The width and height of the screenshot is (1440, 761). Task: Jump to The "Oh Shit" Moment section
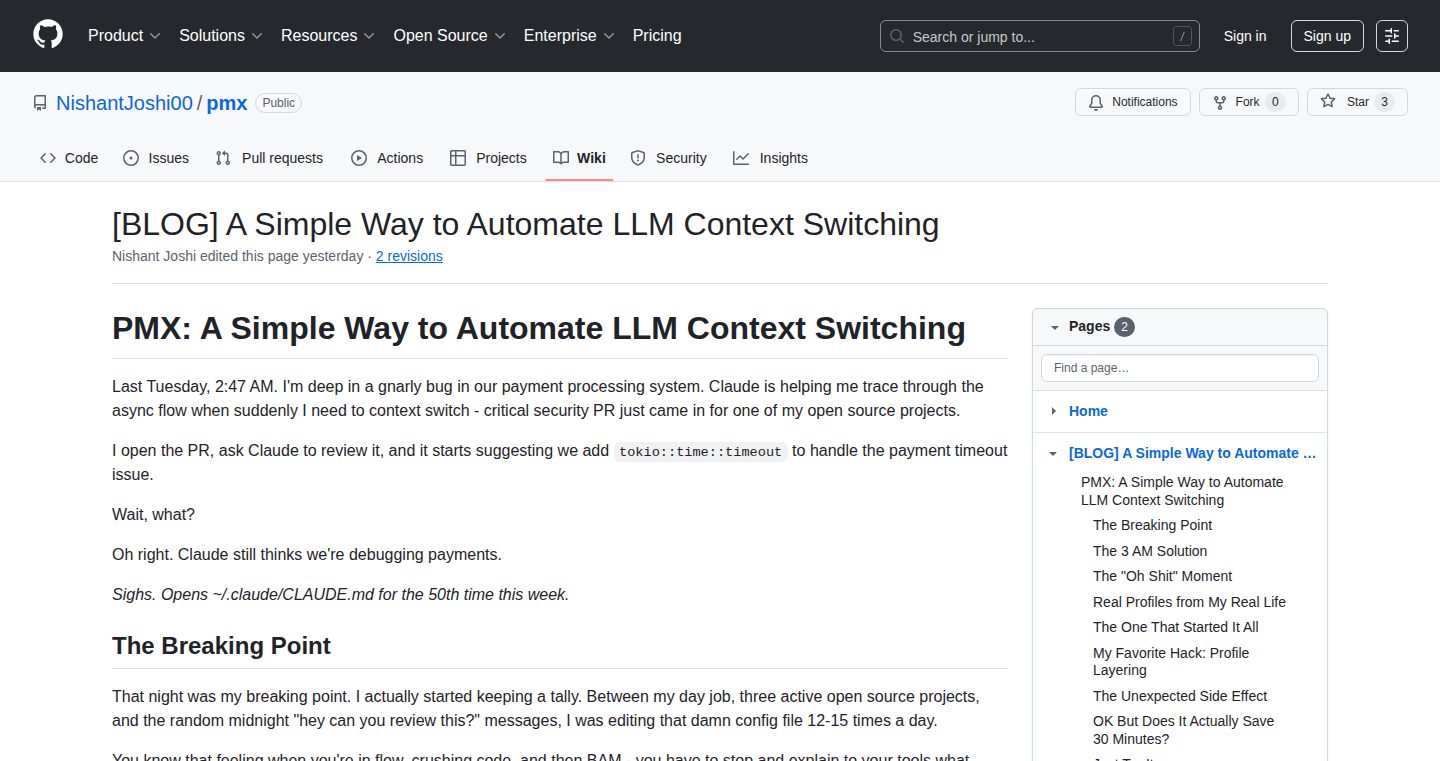tap(1162, 576)
